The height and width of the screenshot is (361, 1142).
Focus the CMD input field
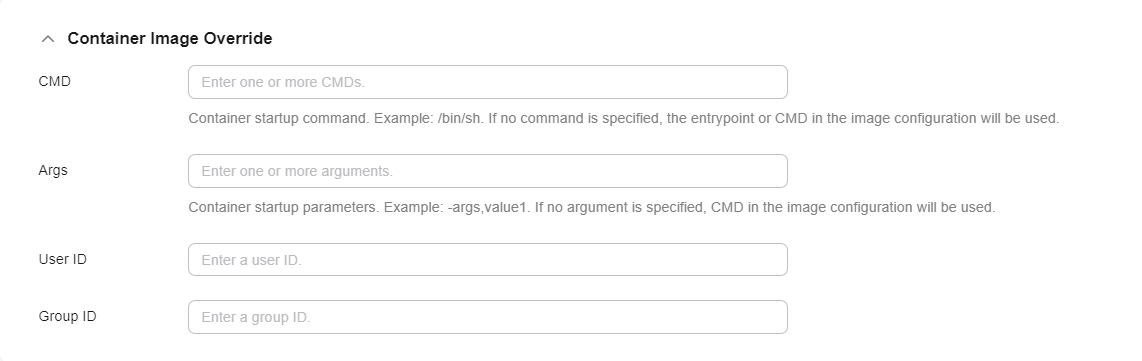tap(487, 82)
